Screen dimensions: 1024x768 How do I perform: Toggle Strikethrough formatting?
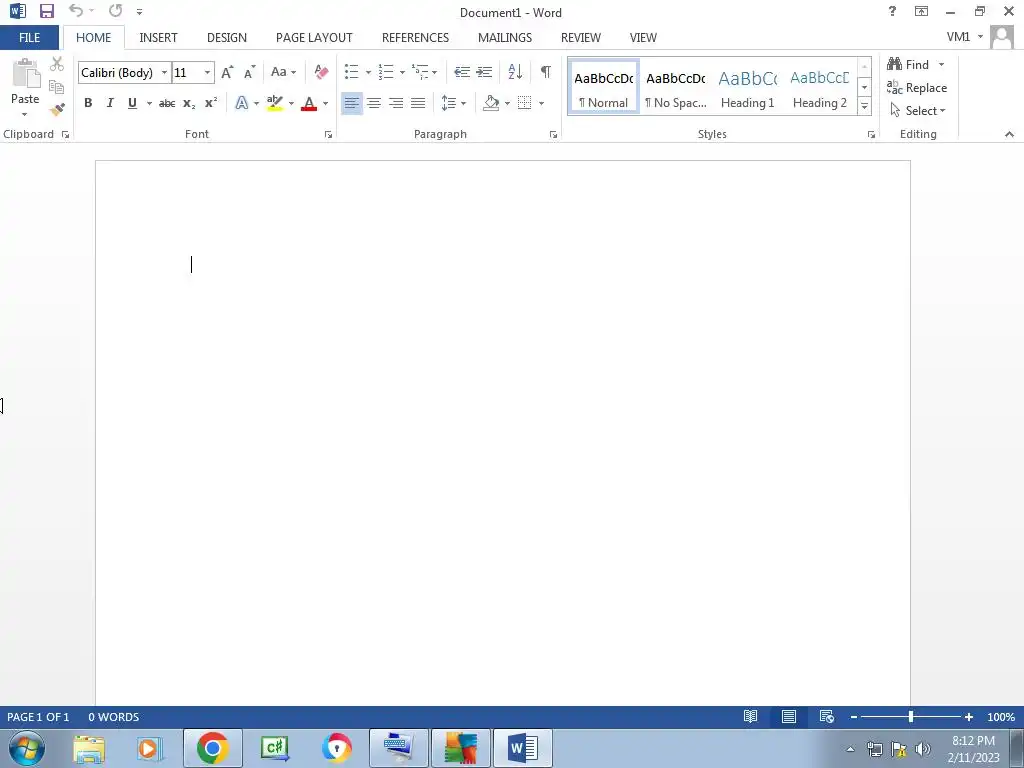[167, 103]
